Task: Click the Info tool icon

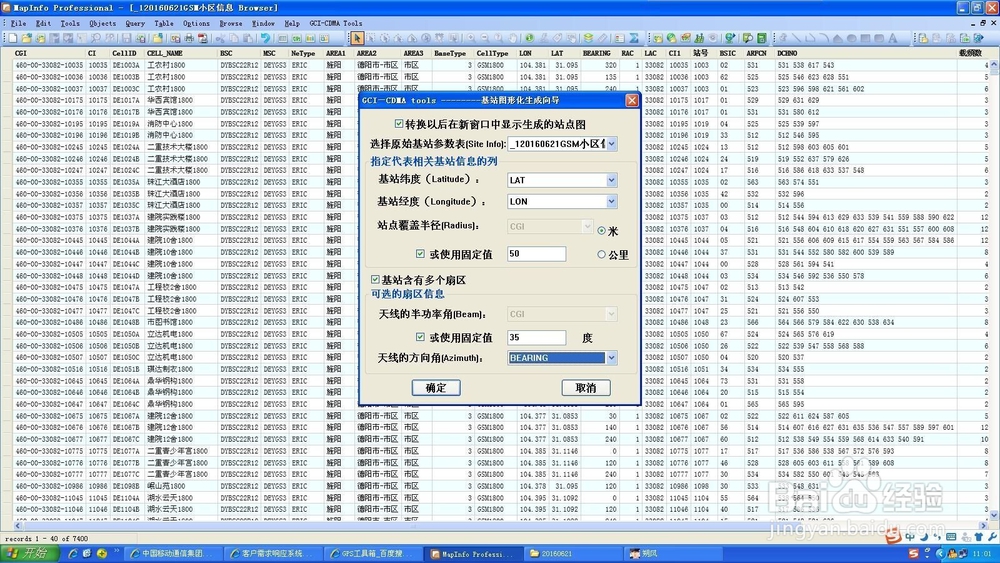Action: [x=529, y=38]
